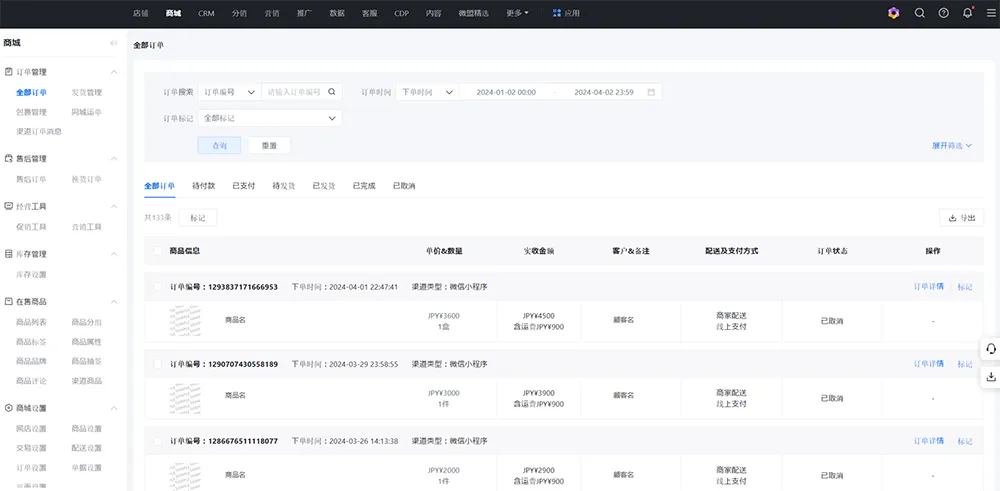This screenshot has width=1000, height=491.
Task: Open the 全部标记 order mark dropdown
Action: [270, 118]
